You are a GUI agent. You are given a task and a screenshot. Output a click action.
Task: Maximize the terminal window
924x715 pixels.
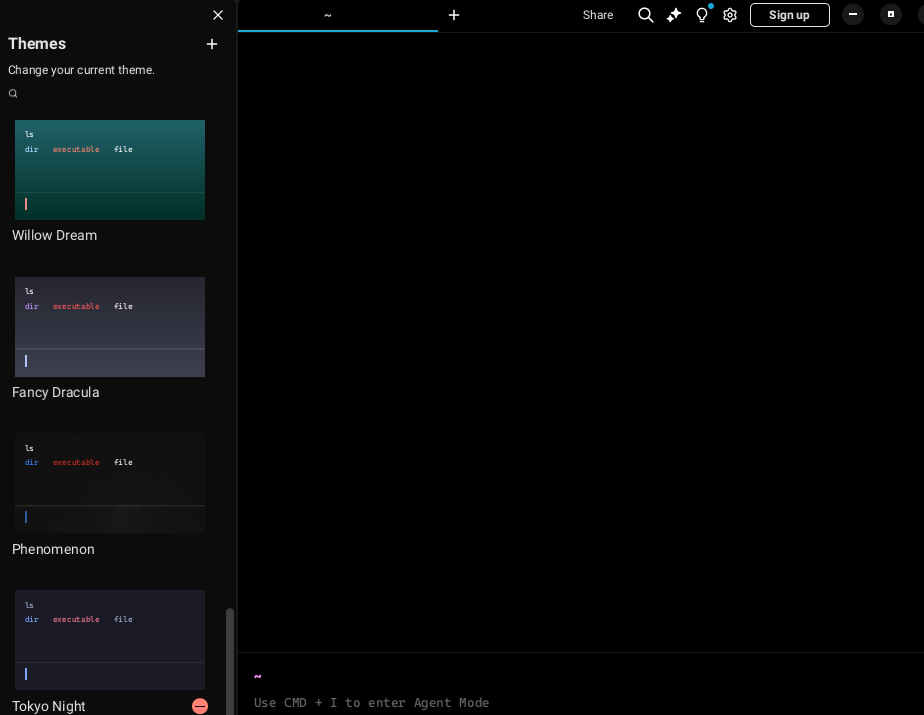pyautogui.click(x=890, y=14)
